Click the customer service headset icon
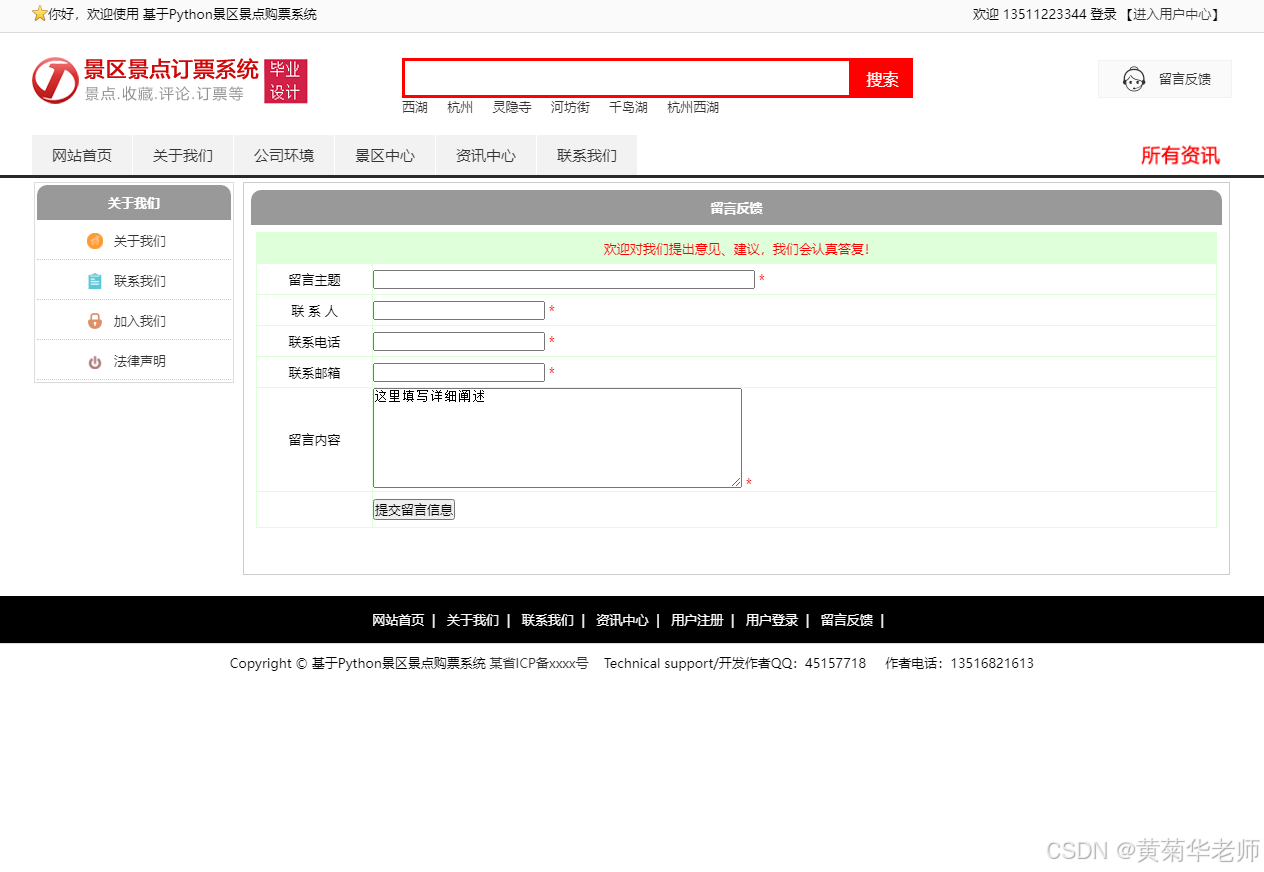This screenshot has height=872, width=1264. click(1133, 79)
